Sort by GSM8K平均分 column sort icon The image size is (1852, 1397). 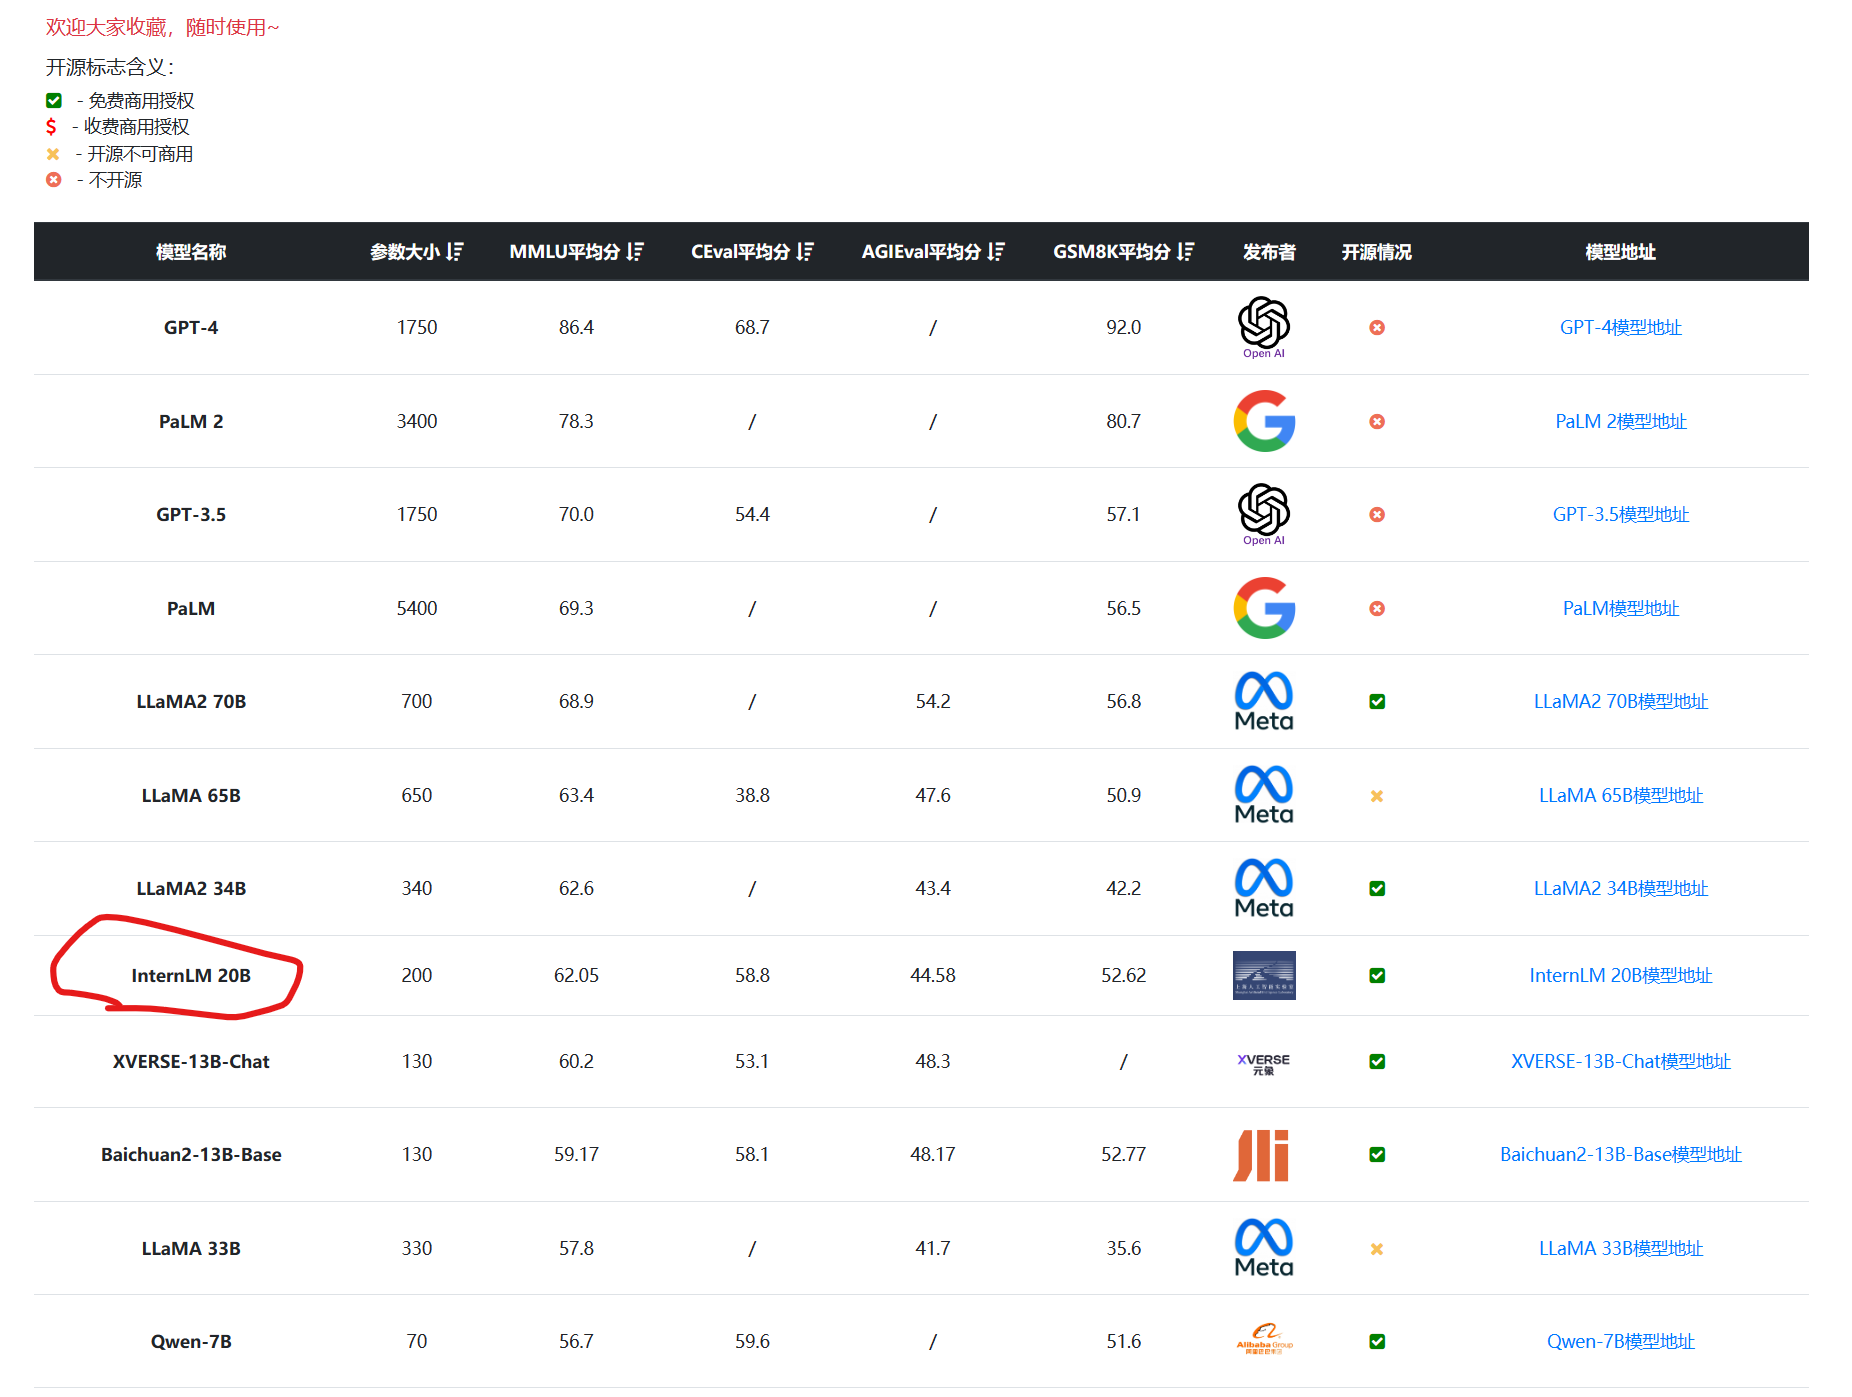coord(1186,252)
